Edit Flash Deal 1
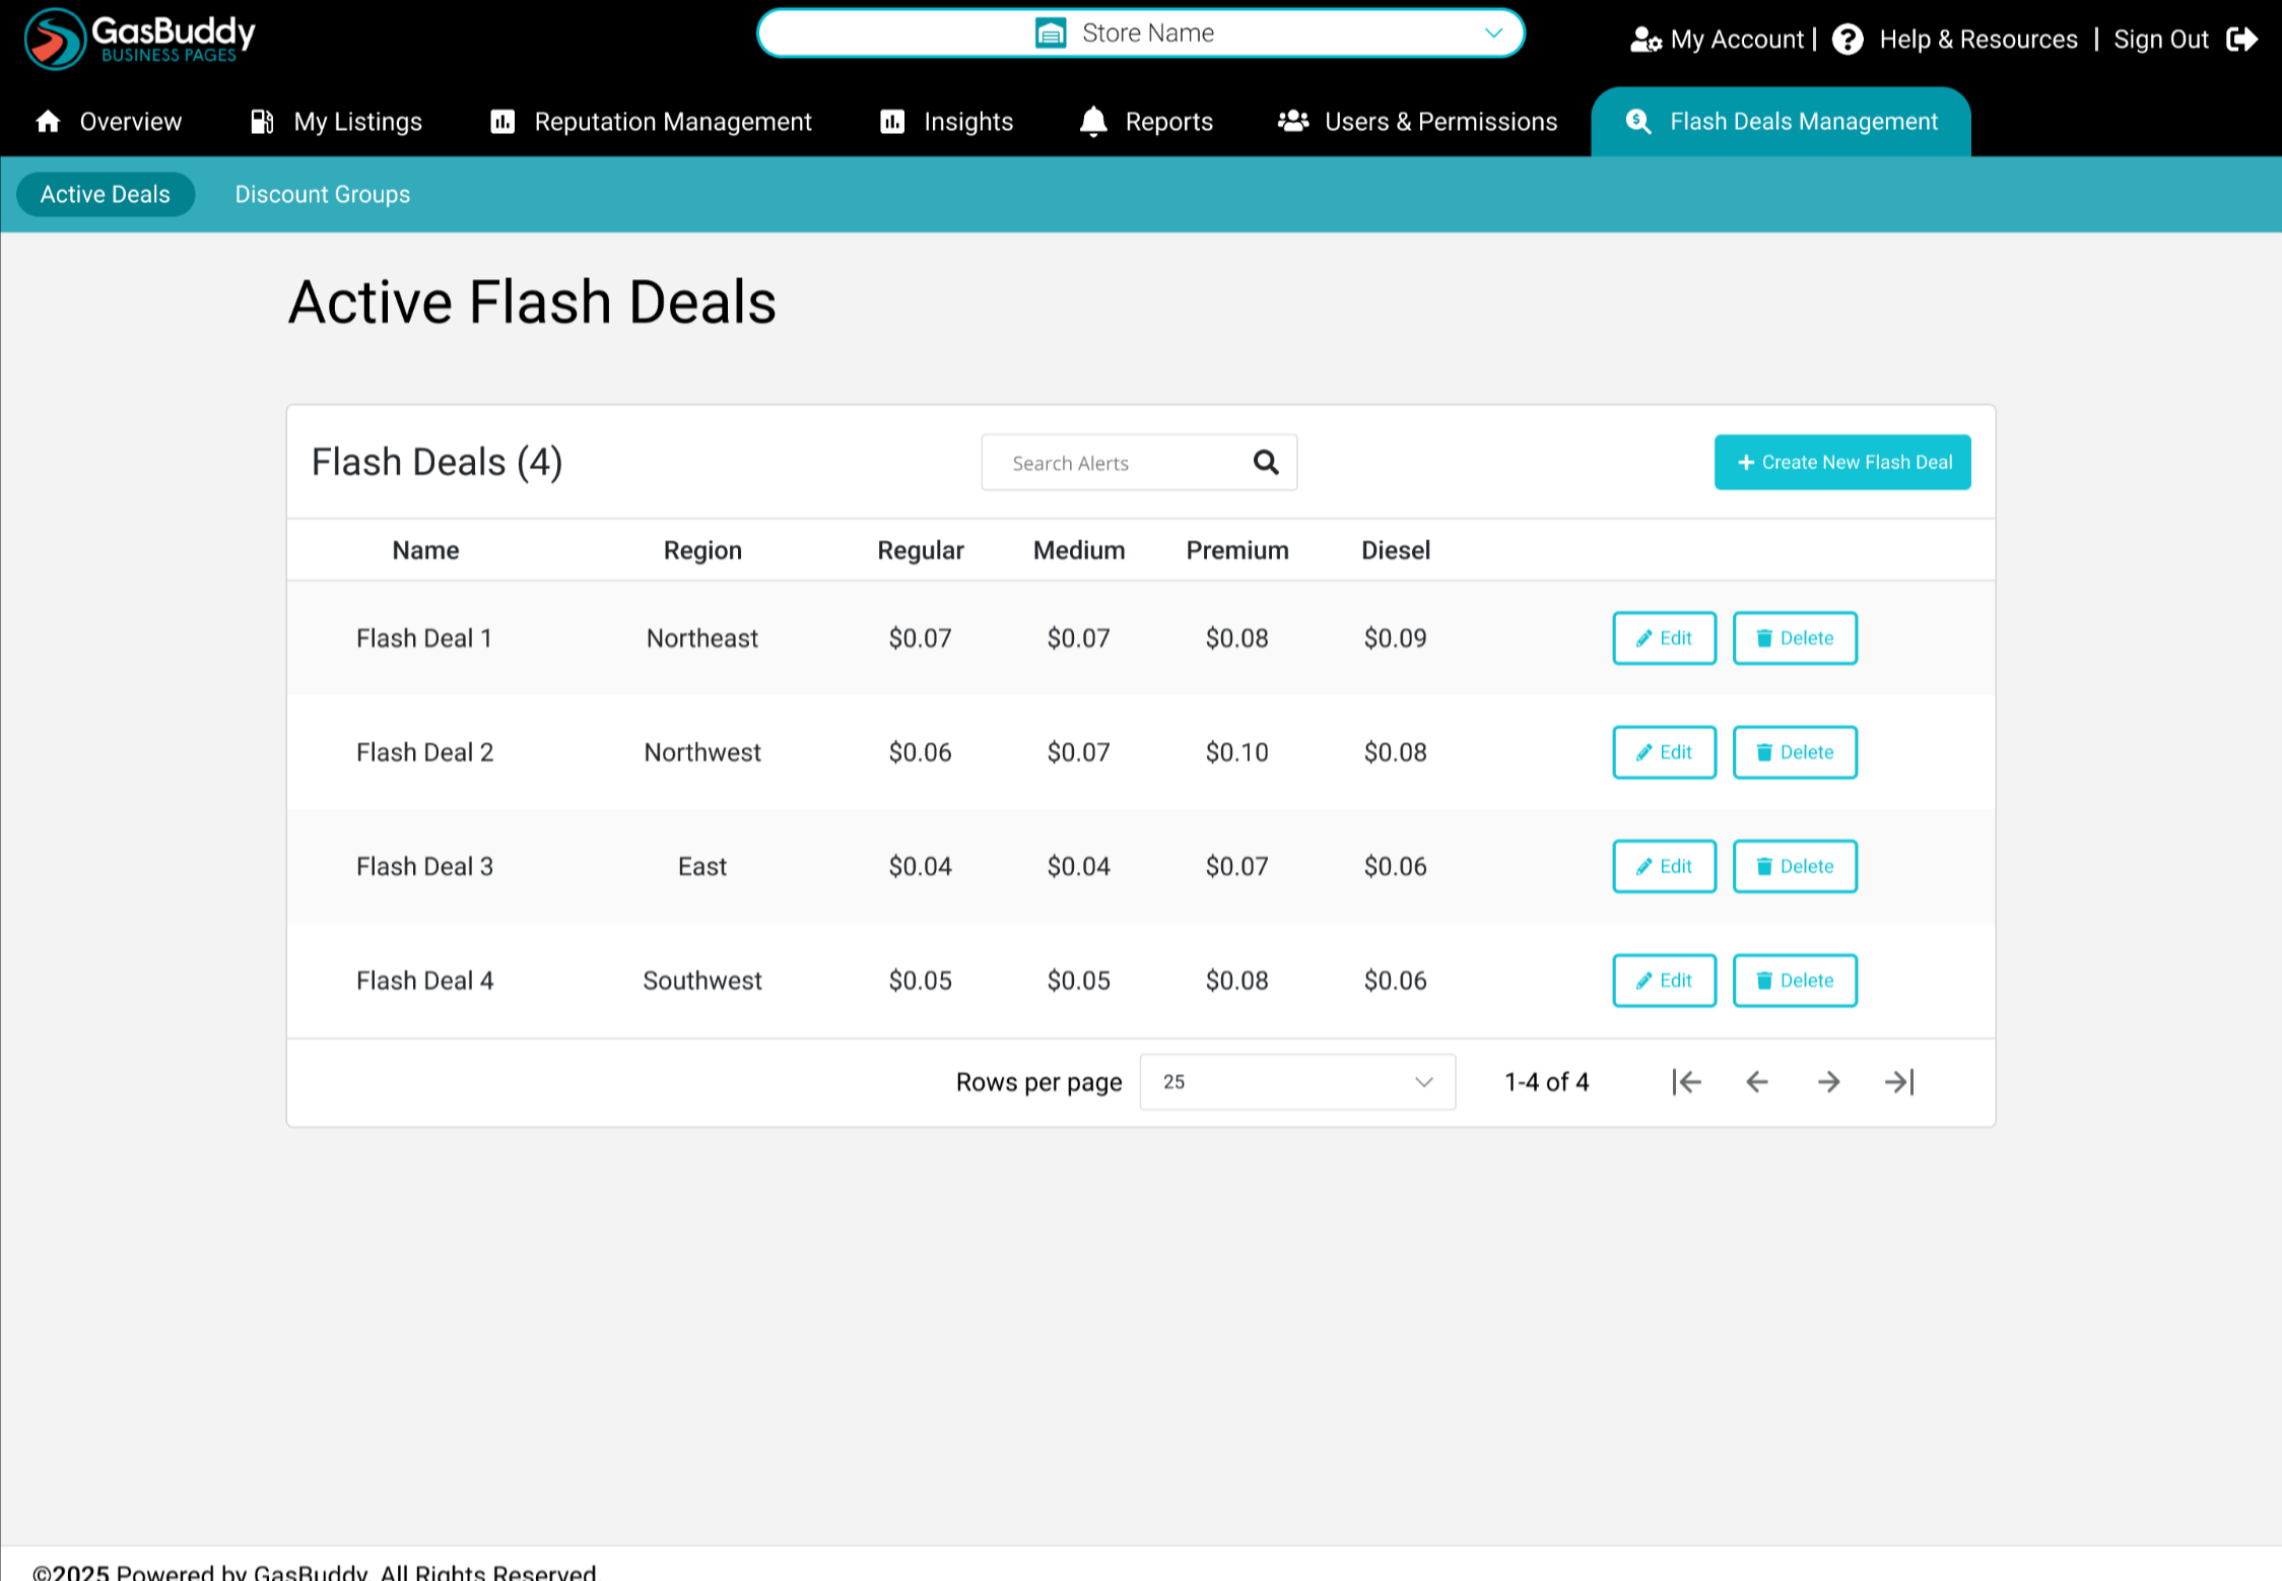The image size is (2282, 1581). pyautogui.click(x=1664, y=638)
